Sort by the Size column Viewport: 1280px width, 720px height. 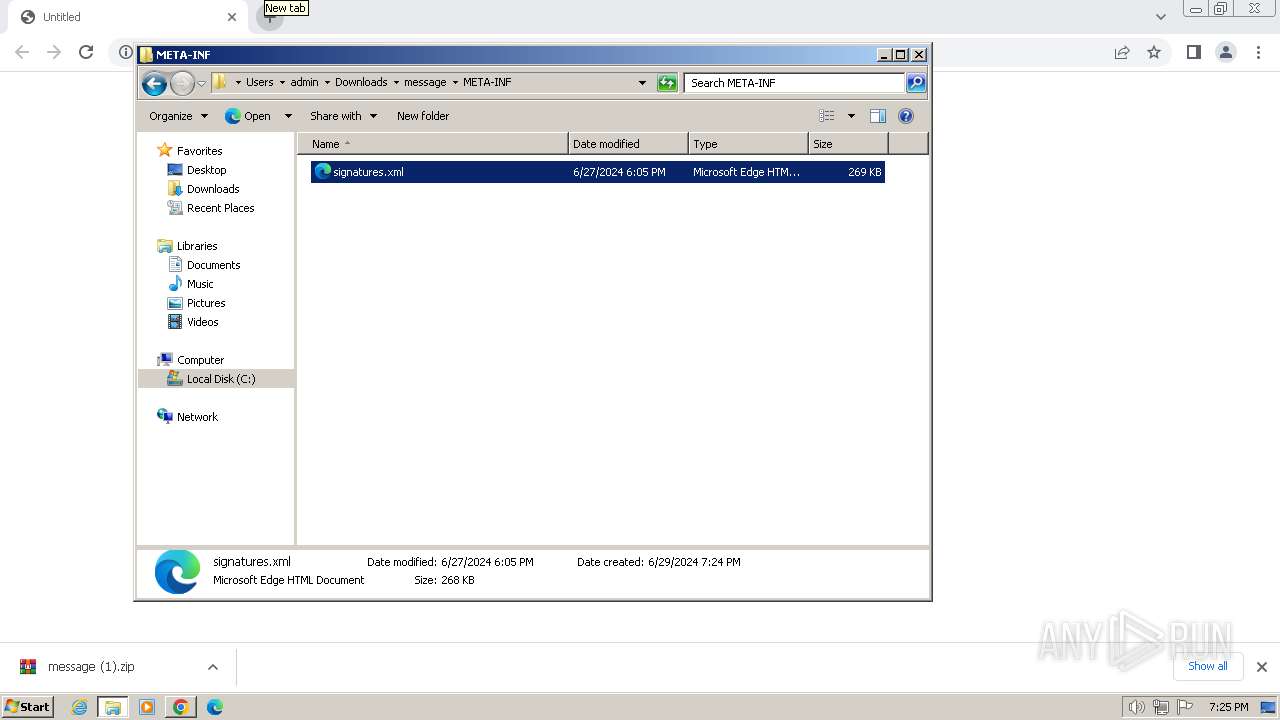848,144
